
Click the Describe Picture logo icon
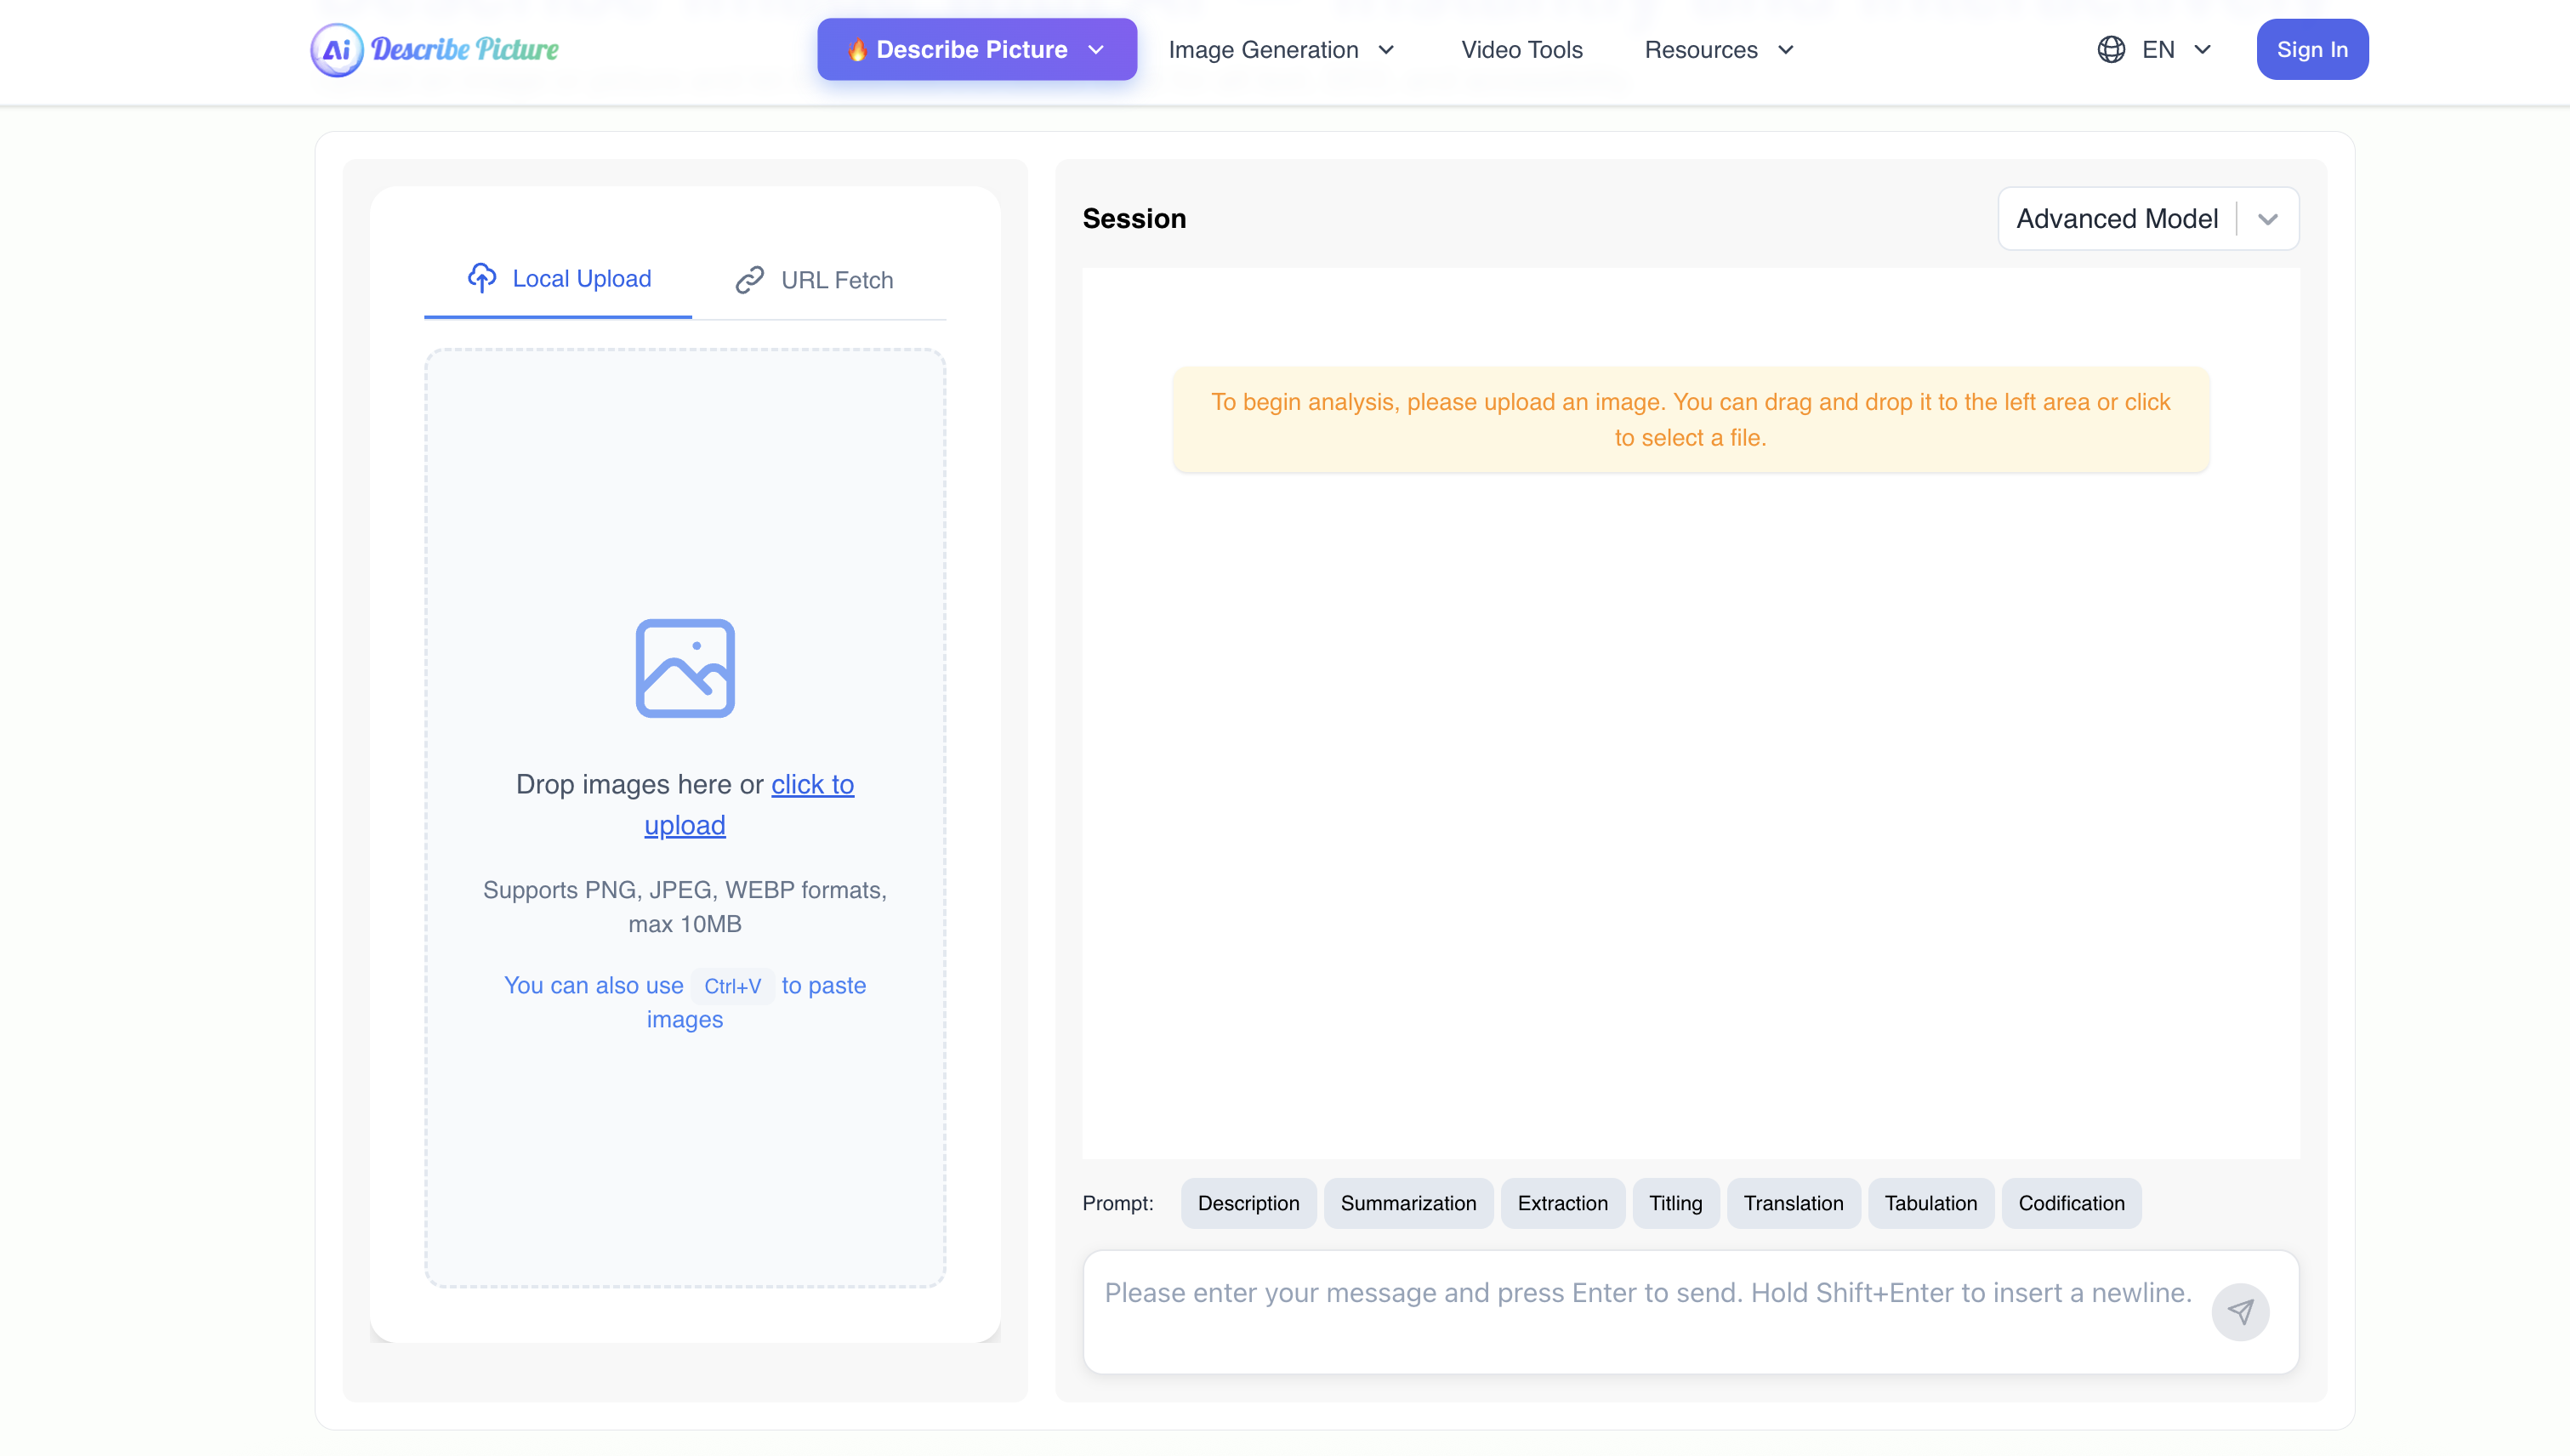tap(337, 50)
